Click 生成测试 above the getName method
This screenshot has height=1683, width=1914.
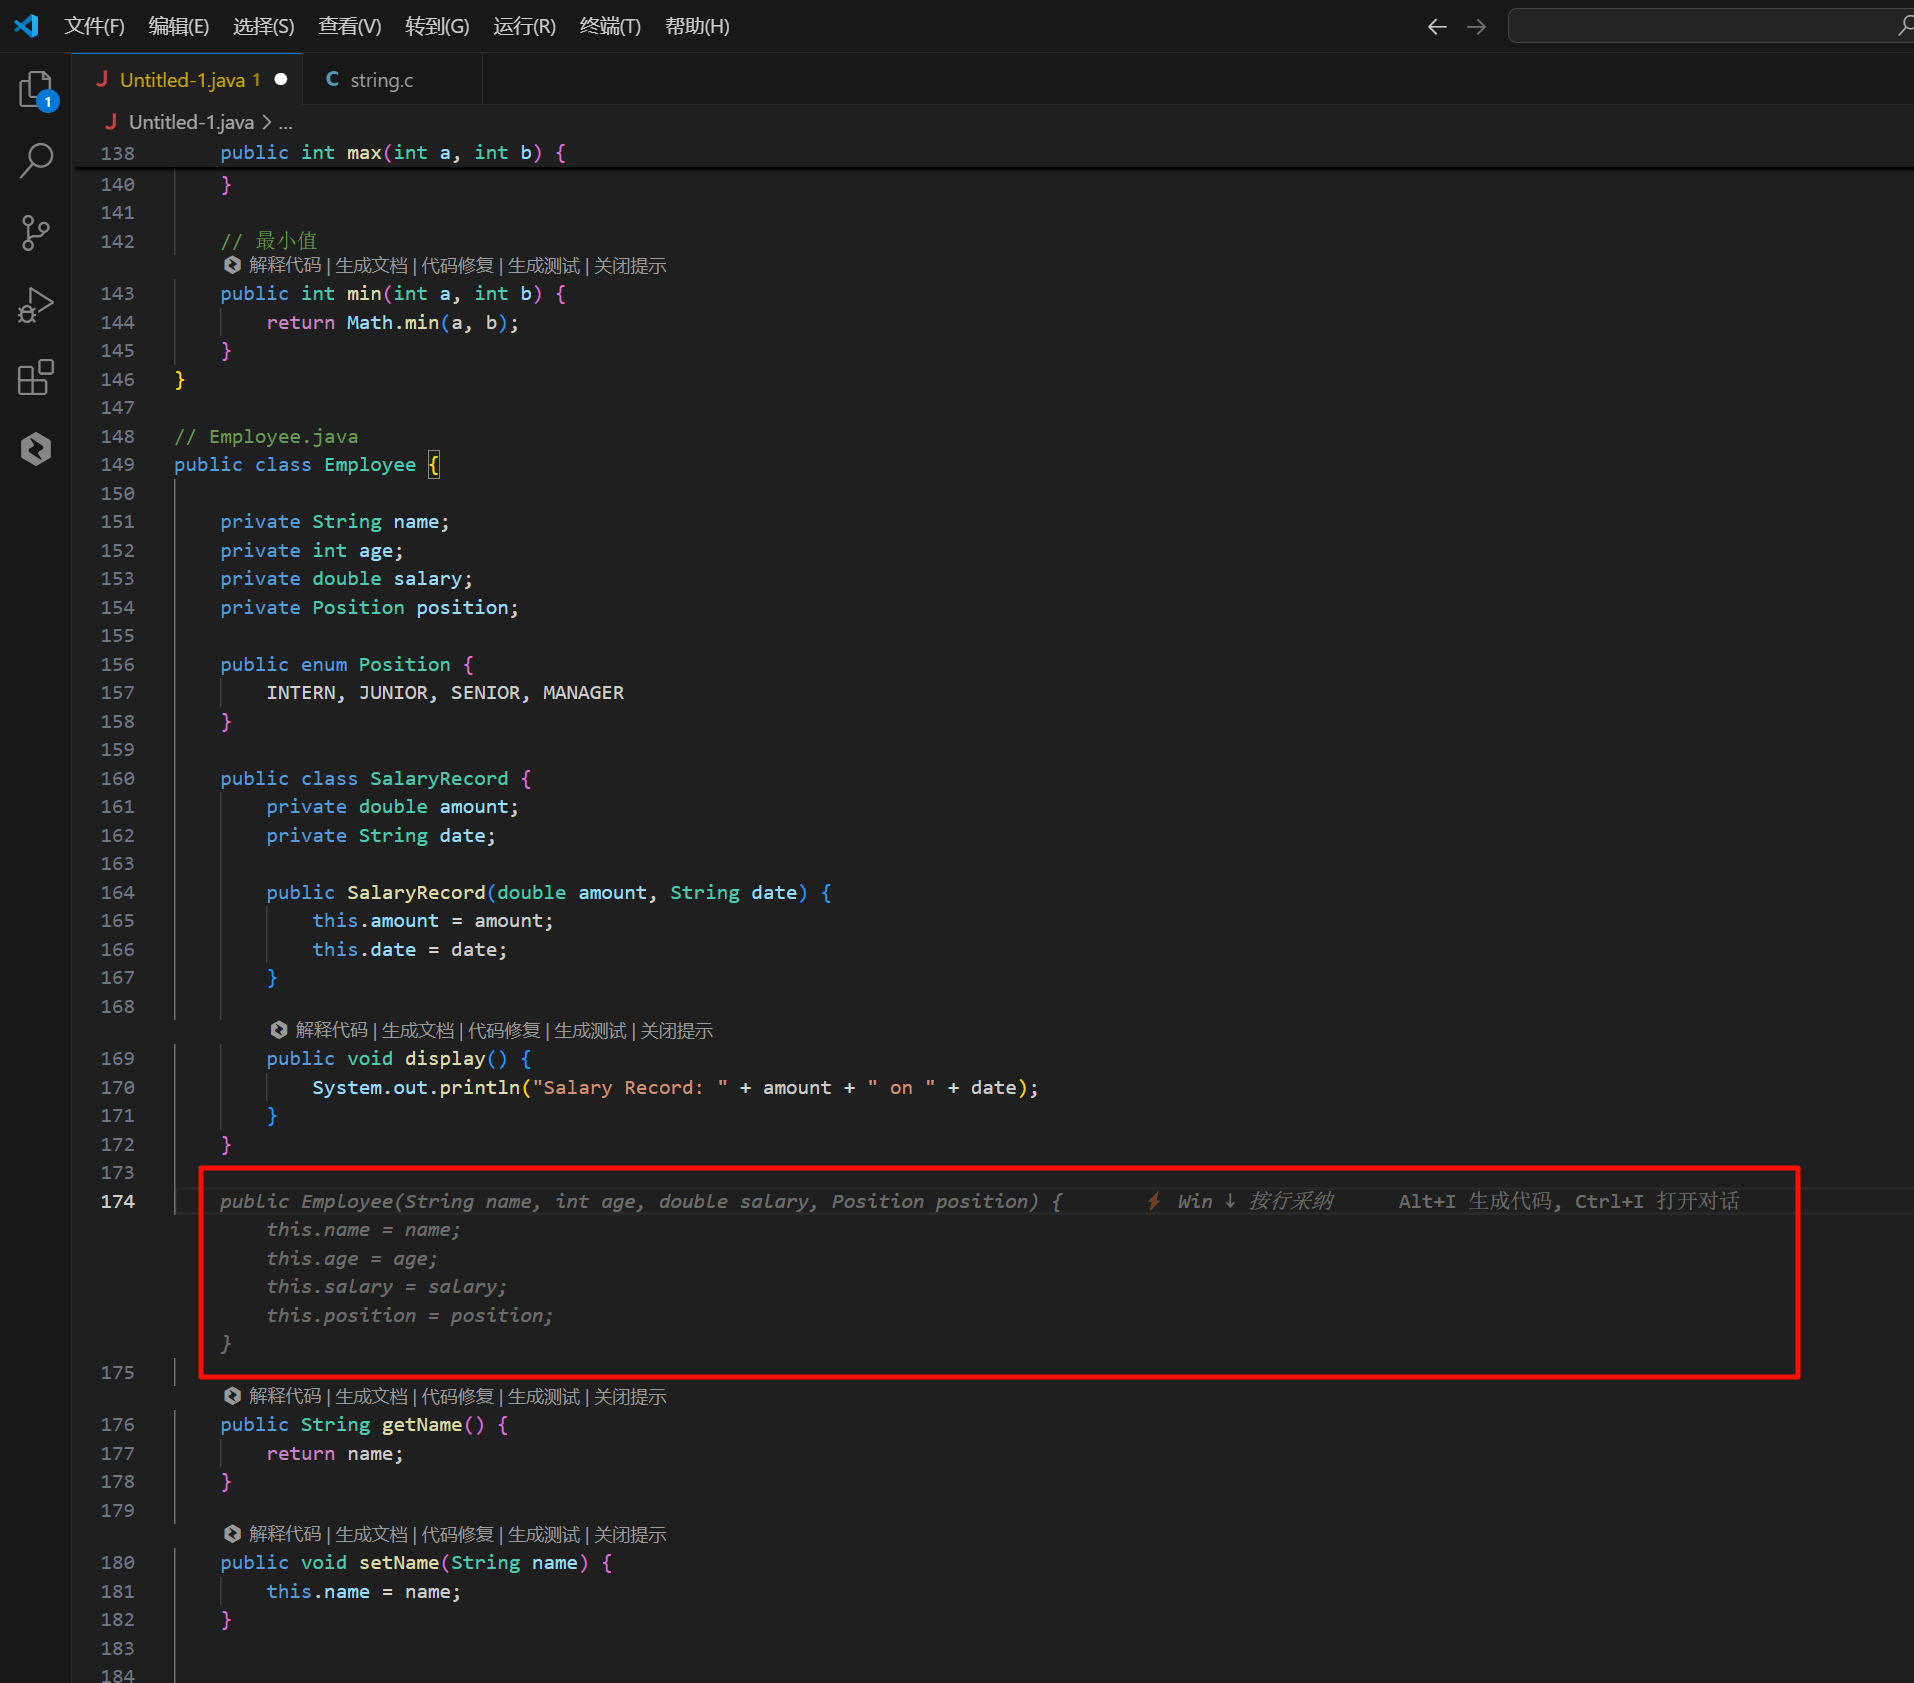pos(543,1396)
